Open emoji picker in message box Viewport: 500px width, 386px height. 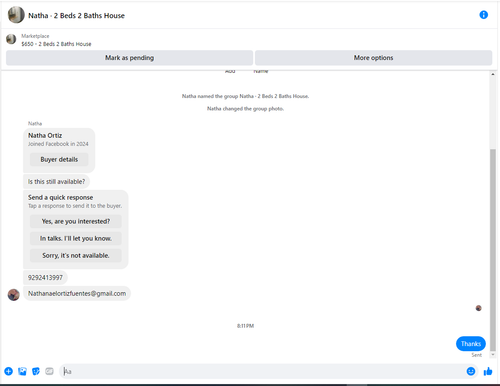click(x=471, y=371)
